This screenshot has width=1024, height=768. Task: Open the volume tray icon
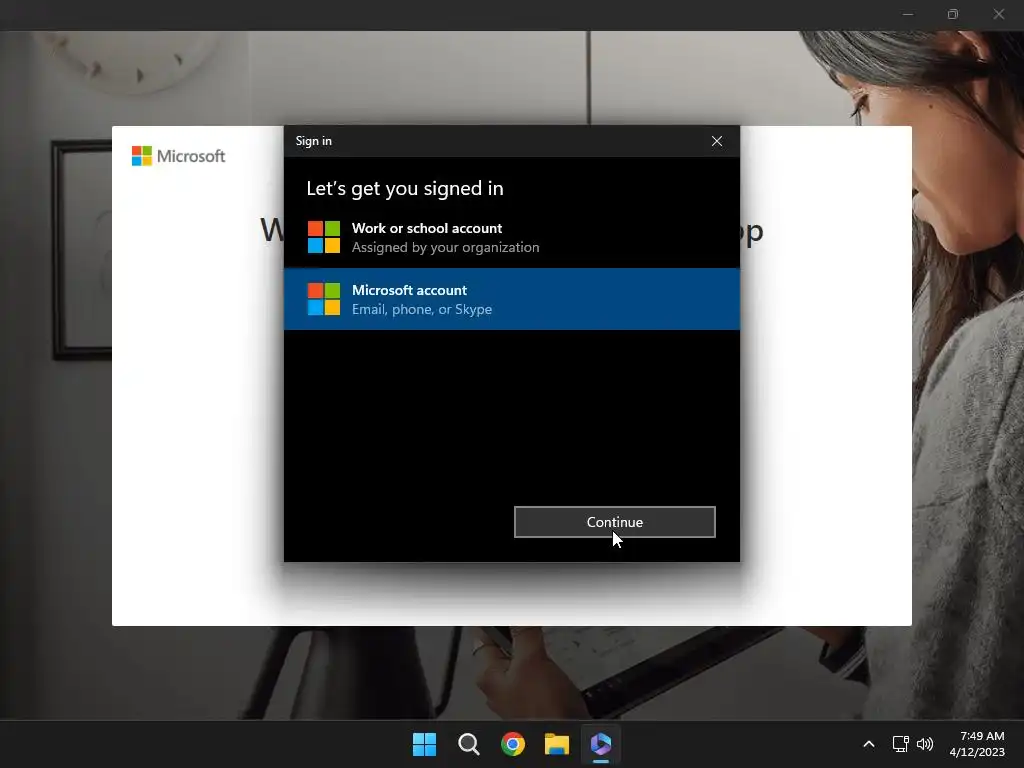pos(925,744)
